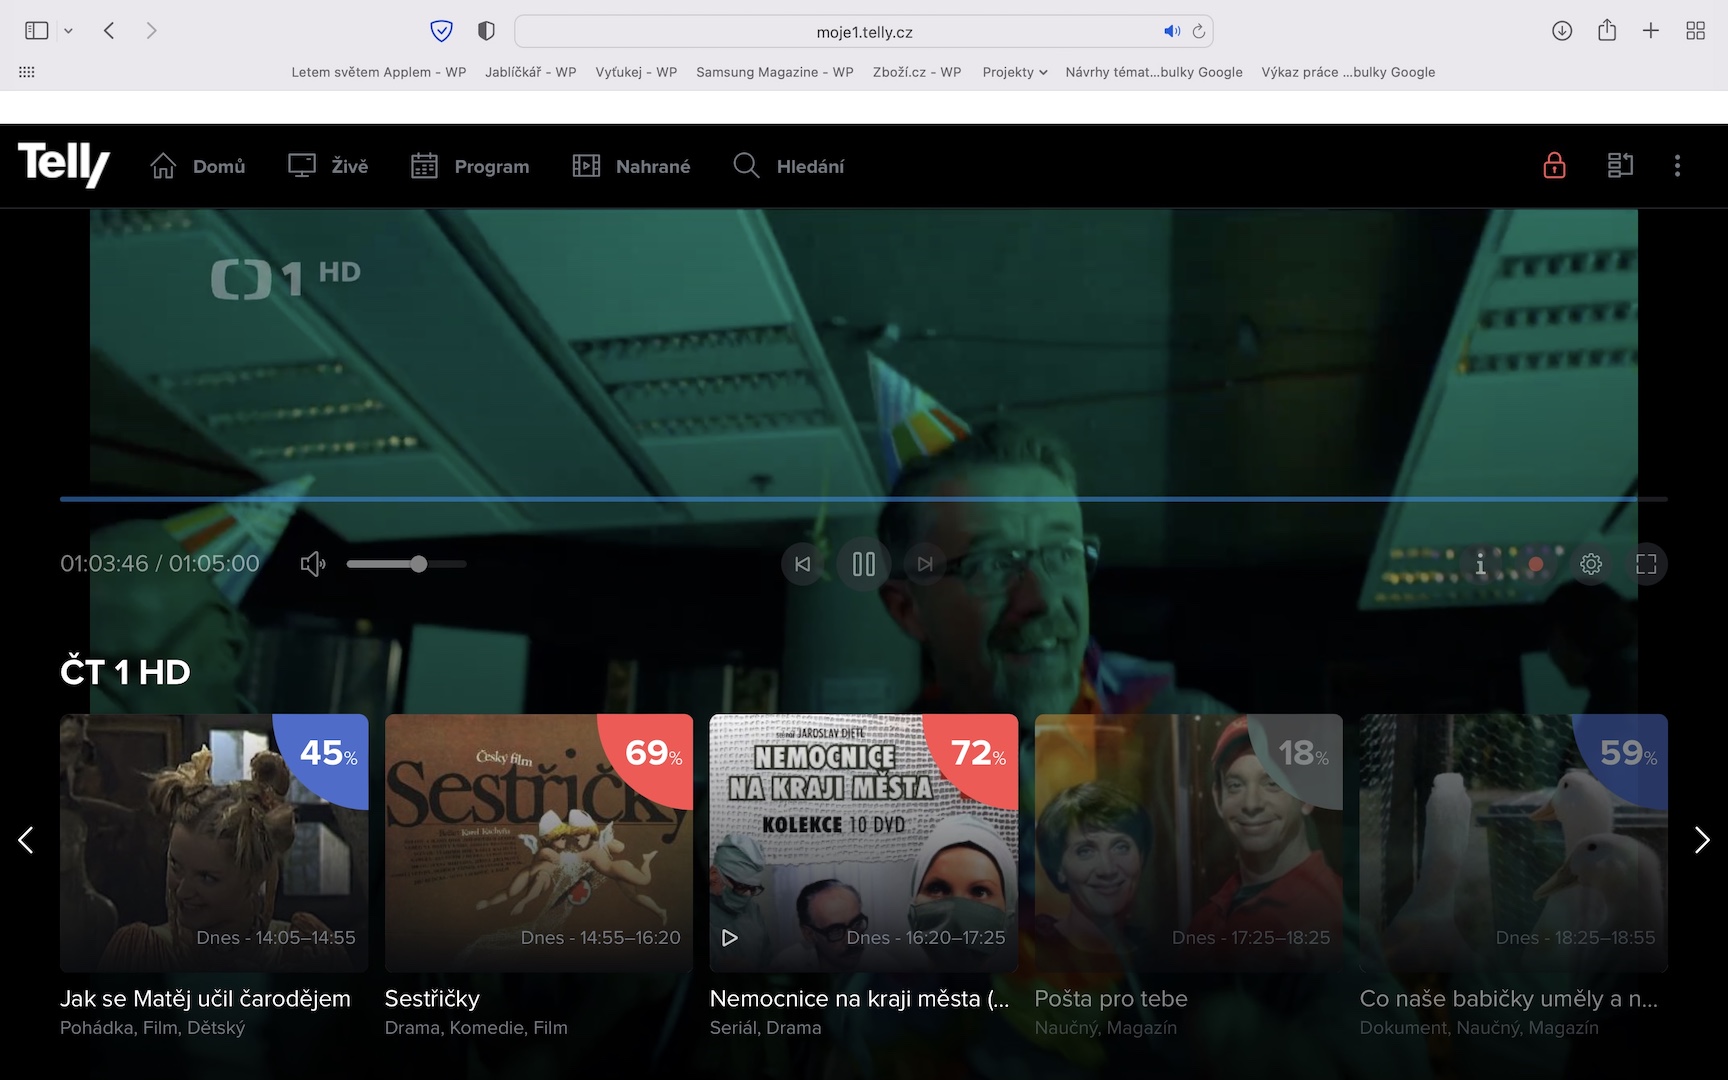This screenshot has height=1080, width=1728.
Task: Skip to next programme in player
Action: (925, 564)
